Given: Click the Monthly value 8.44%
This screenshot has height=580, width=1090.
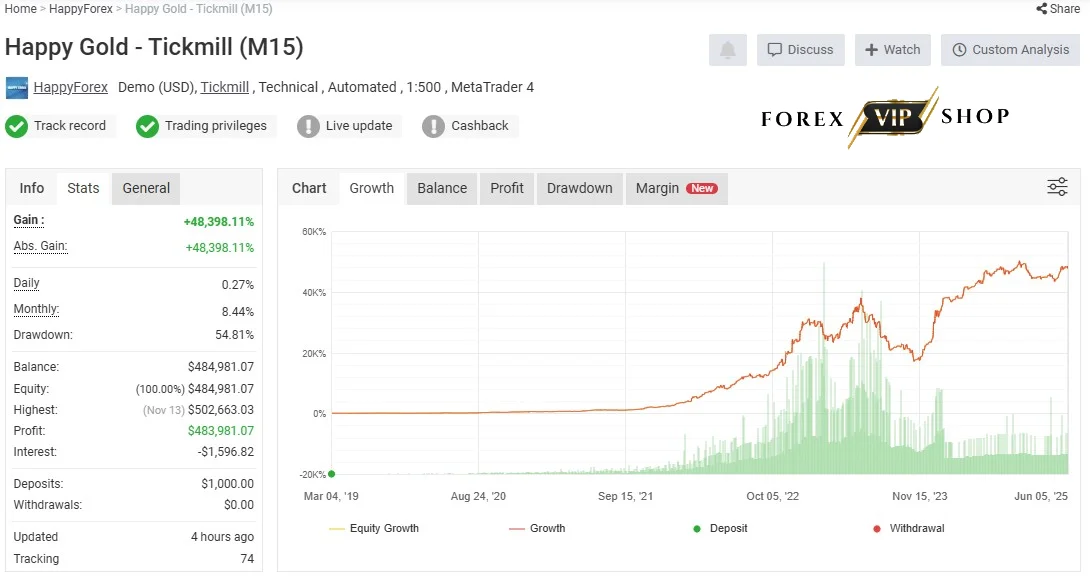Looking at the screenshot, I should tap(238, 312).
